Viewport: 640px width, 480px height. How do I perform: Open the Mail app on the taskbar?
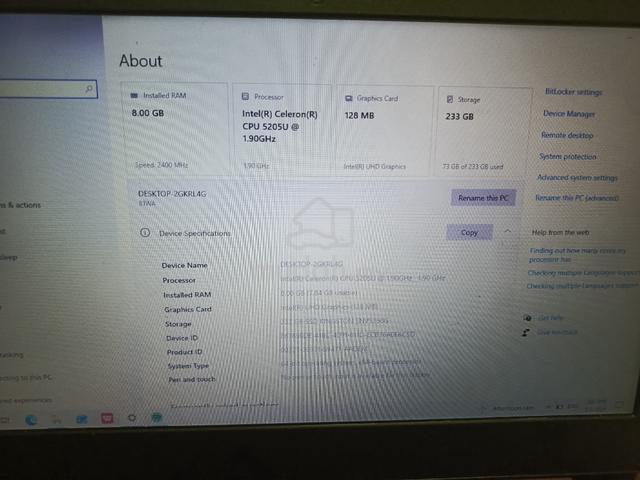pyautogui.click(x=82, y=419)
